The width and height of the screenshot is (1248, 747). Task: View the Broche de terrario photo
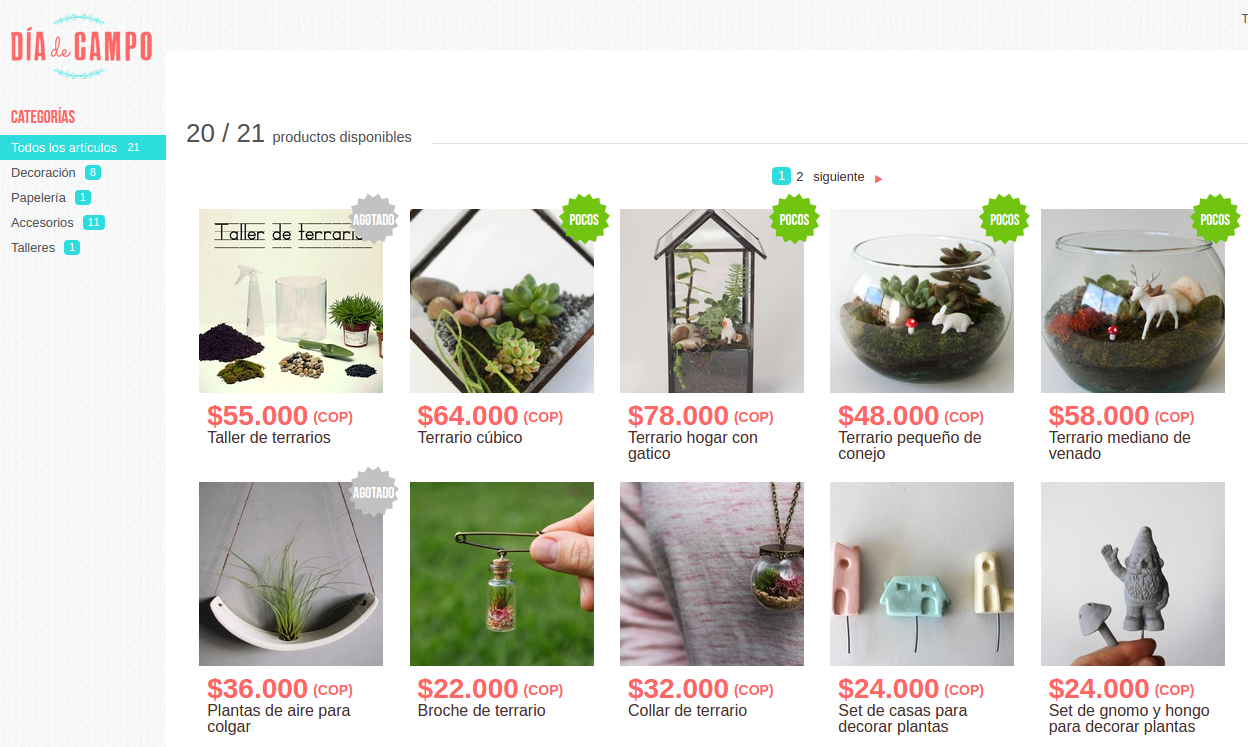(502, 574)
